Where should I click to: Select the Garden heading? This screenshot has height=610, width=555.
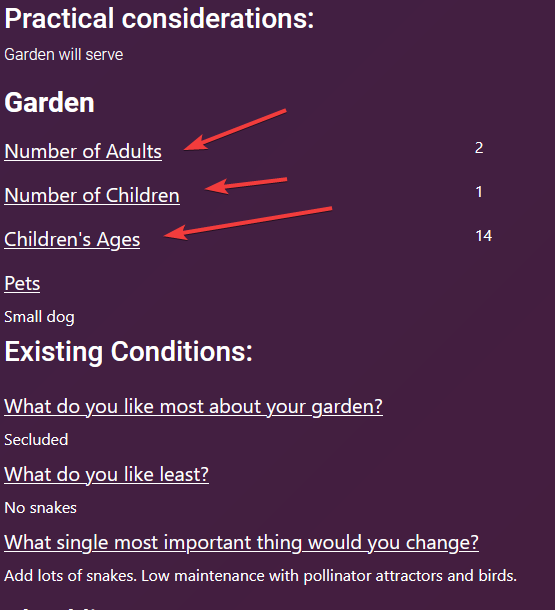click(49, 103)
